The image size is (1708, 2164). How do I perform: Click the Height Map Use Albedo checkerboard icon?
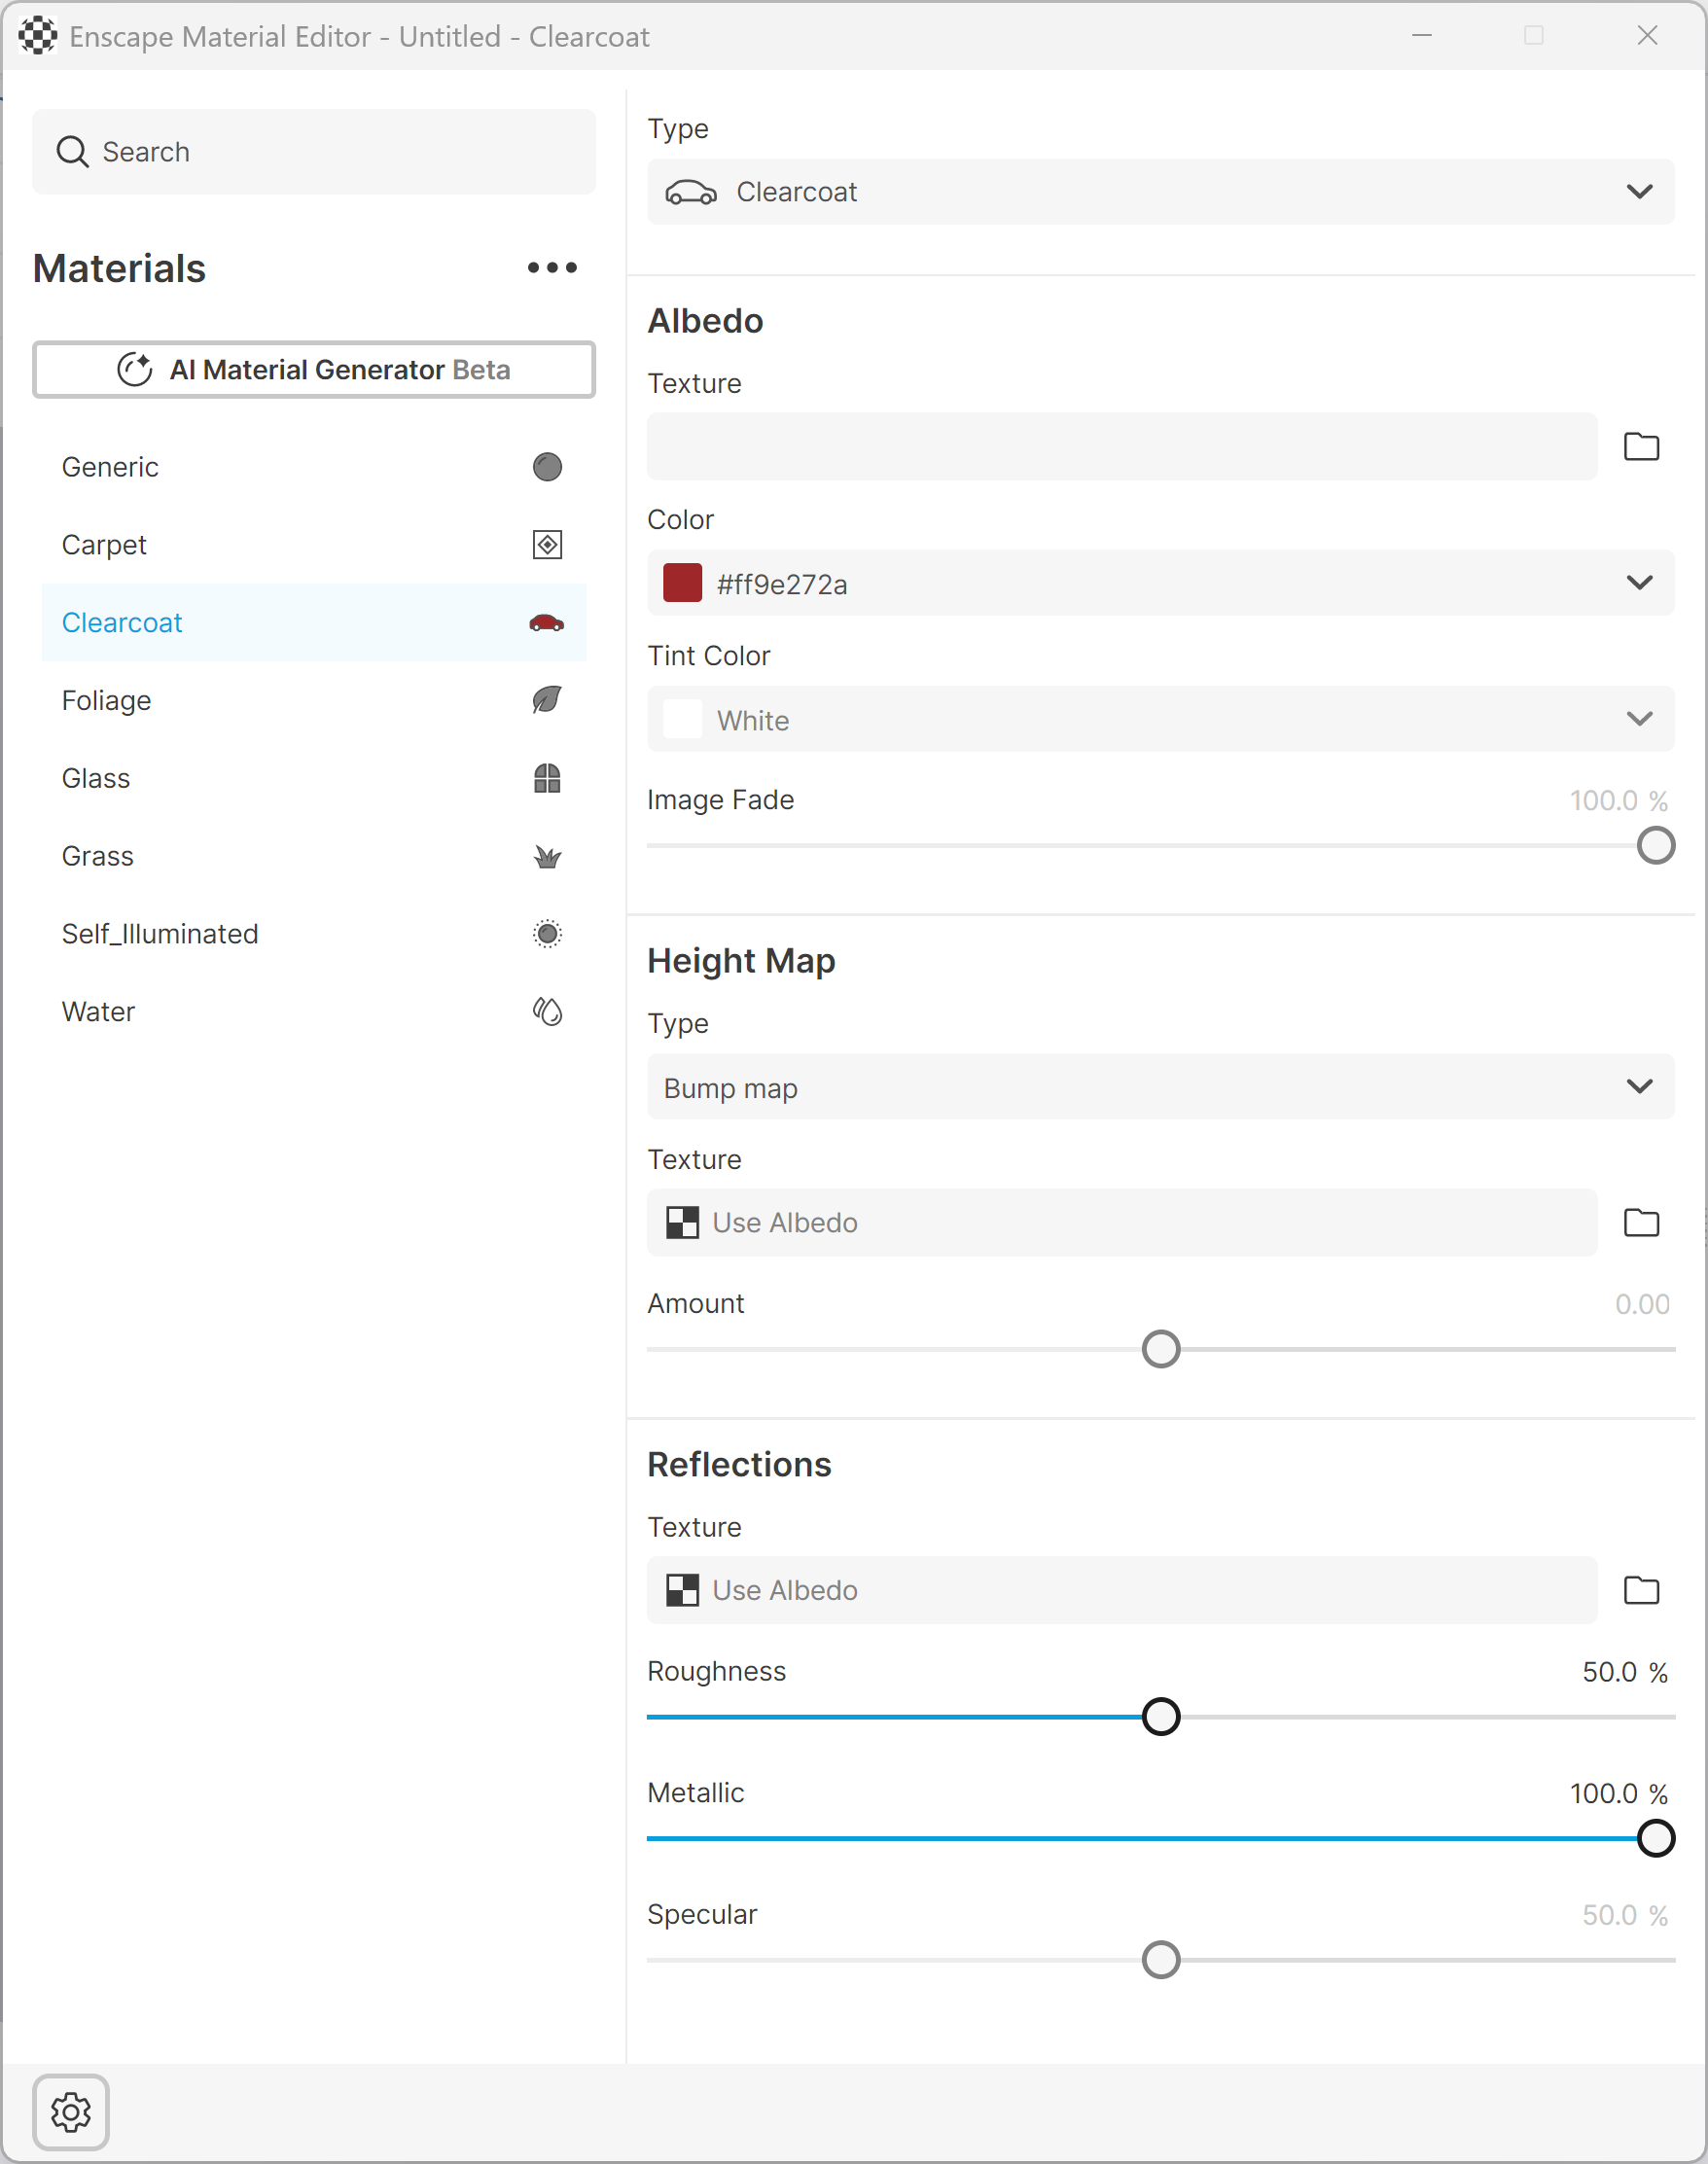click(x=683, y=1222)
